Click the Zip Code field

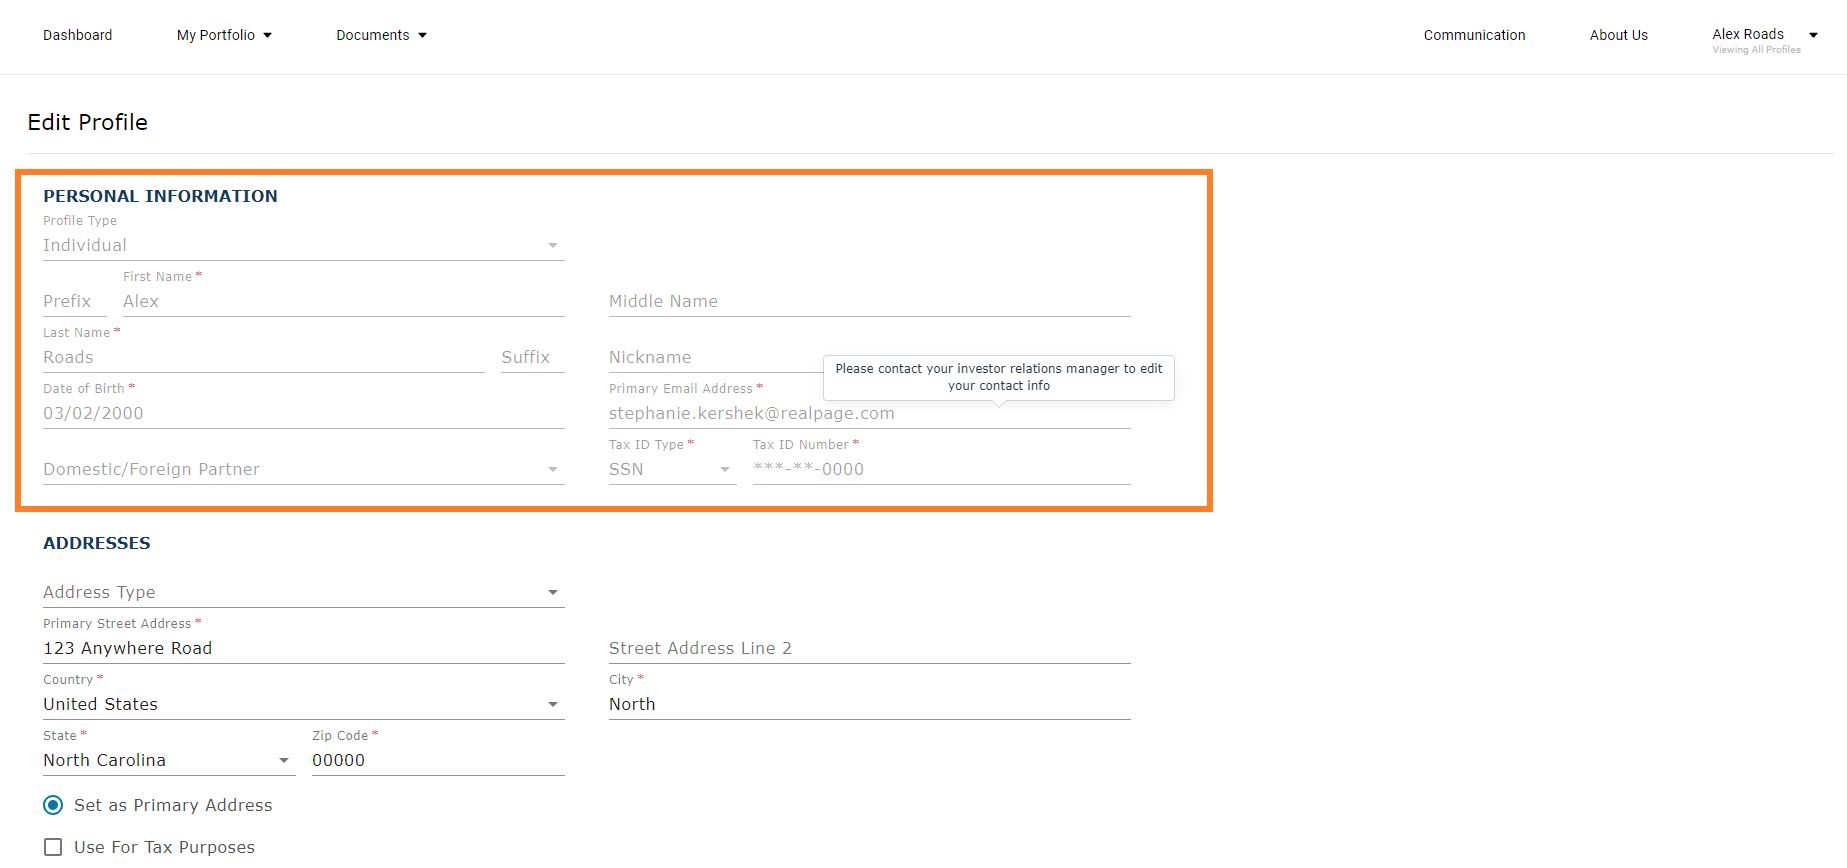[x=437, y=761]
